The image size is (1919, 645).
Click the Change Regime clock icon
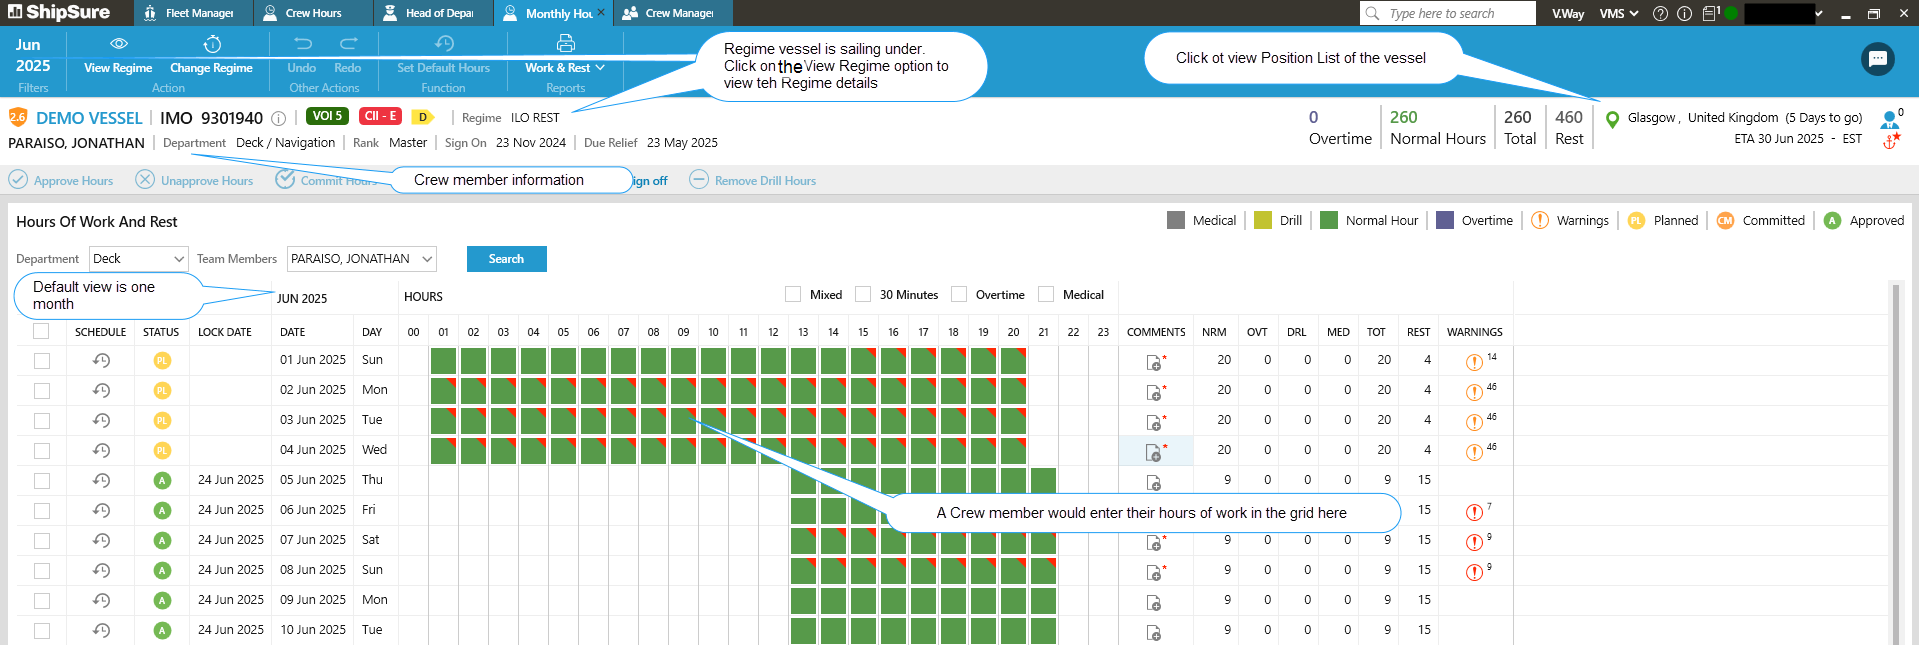(x=212, y=44)
